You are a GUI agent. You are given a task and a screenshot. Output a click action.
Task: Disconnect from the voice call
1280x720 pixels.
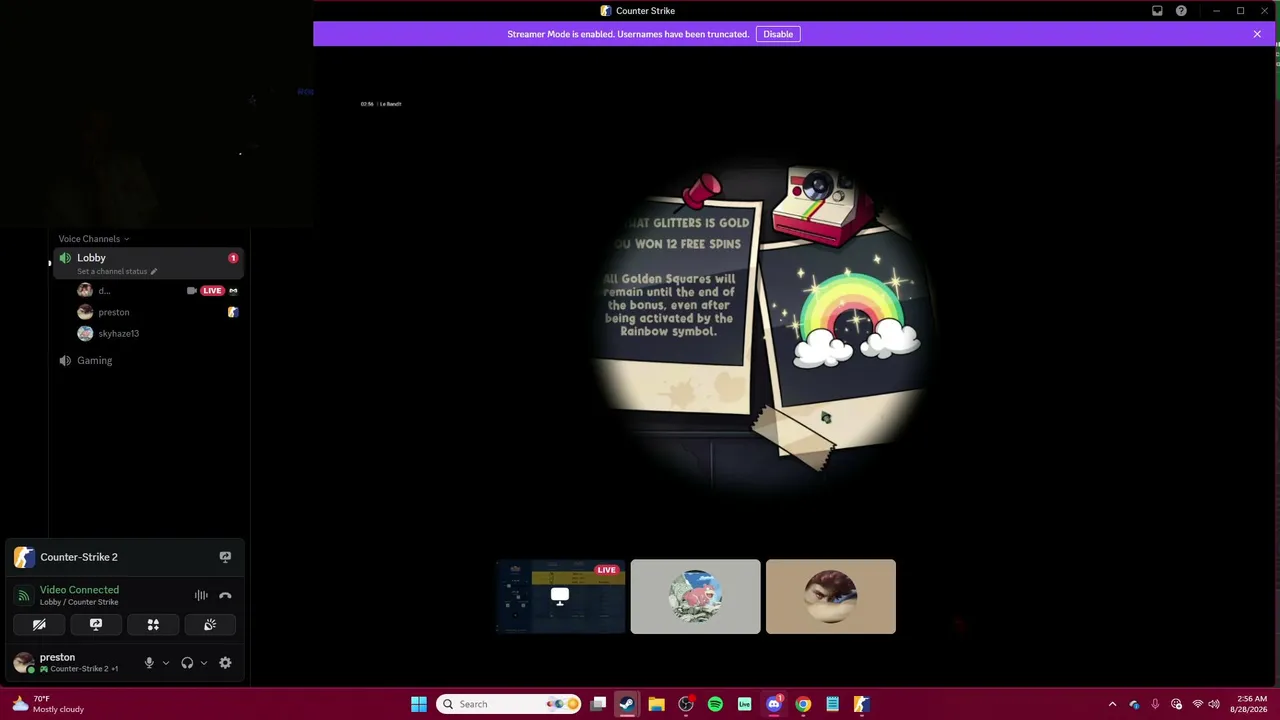click(225, 596)
